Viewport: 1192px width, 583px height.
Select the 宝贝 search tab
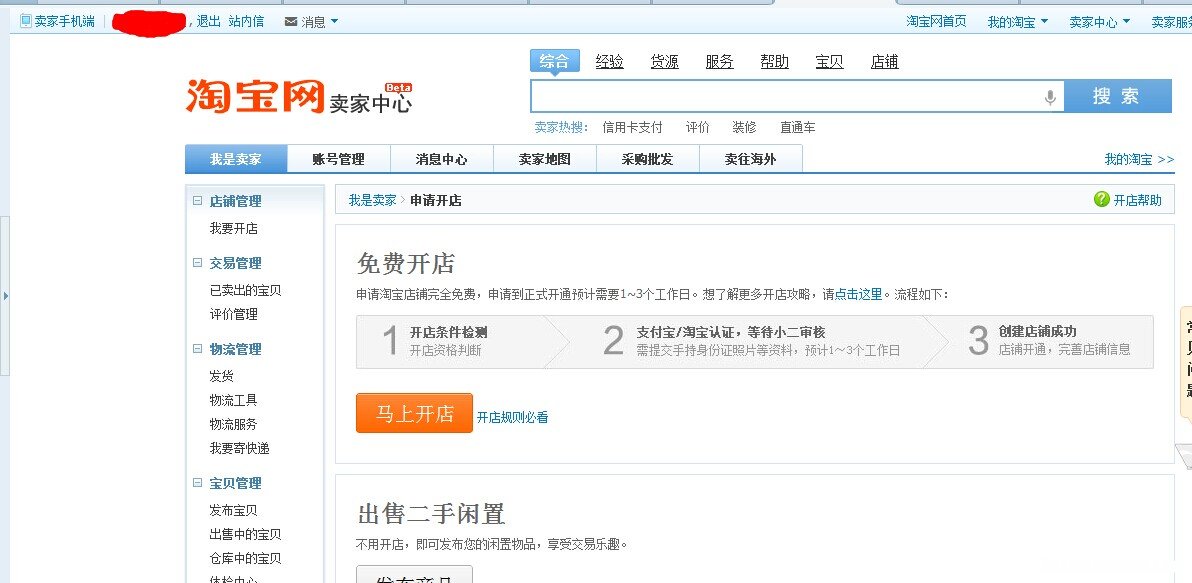click(x=829, y=62)
